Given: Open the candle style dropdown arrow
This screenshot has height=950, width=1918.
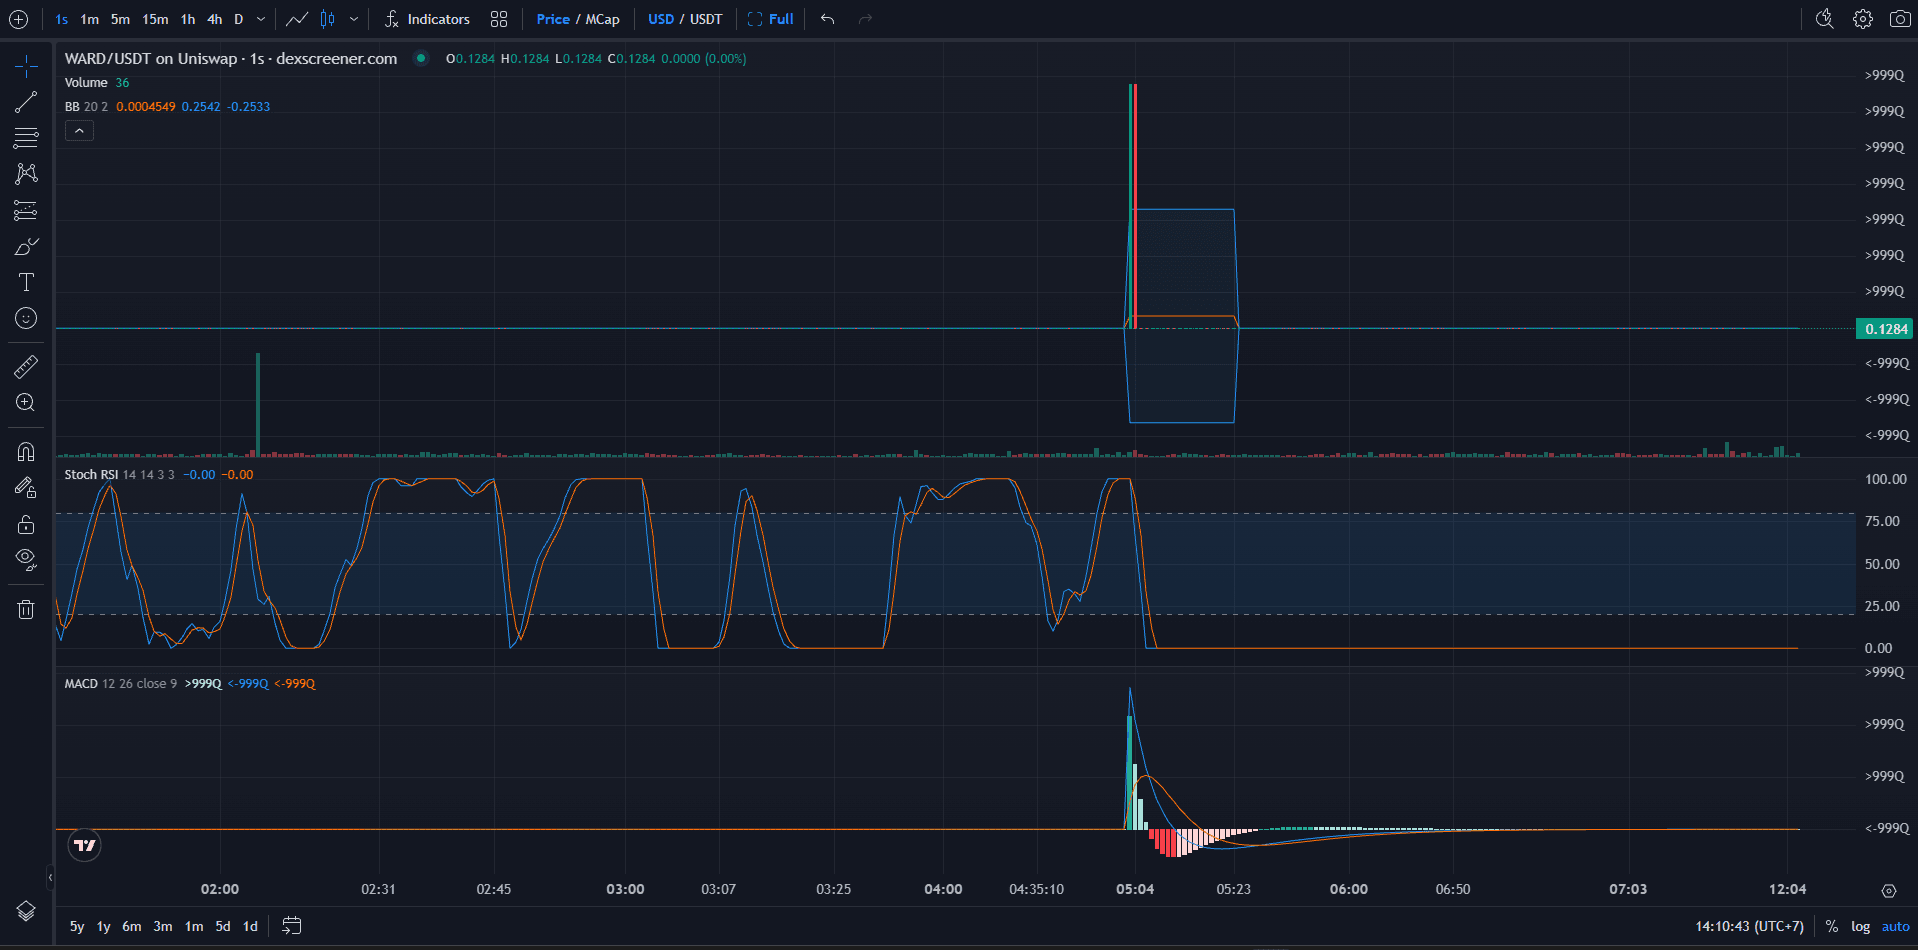Looking at the screenshot, I should [x=355, y=18].
